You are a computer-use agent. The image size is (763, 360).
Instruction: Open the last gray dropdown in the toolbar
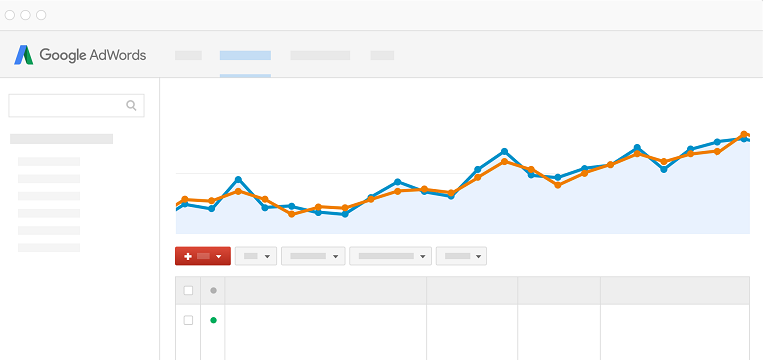click(x=461, y=256)
